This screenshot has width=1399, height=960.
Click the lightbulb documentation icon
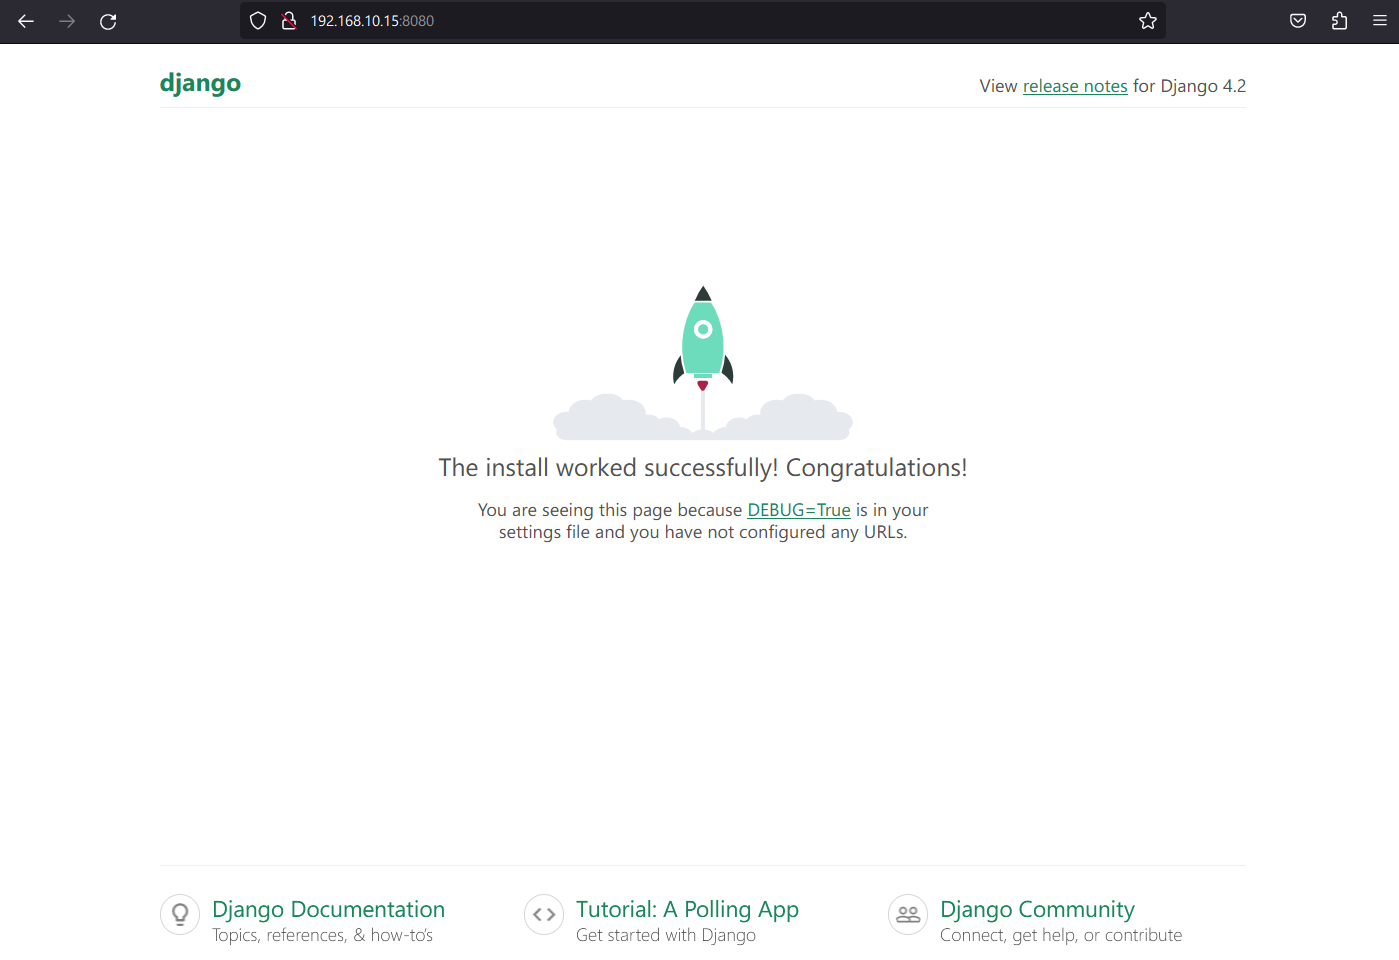tap(180, 914)
